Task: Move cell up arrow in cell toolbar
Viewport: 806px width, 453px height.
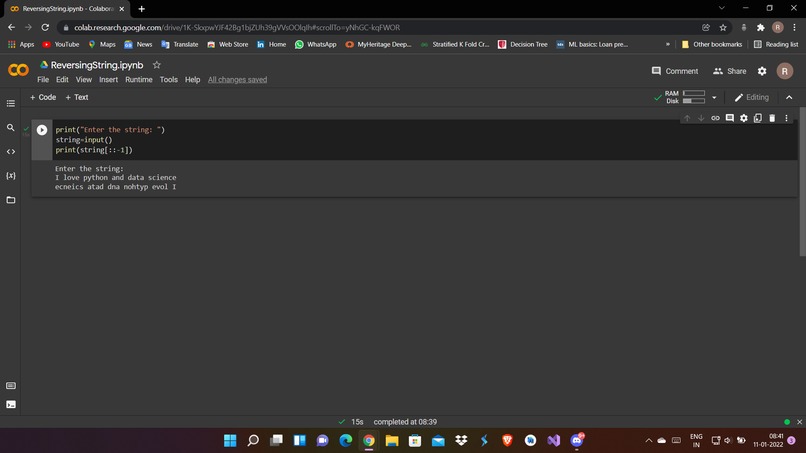Action: pyautogui.click(x=687, y=118)
